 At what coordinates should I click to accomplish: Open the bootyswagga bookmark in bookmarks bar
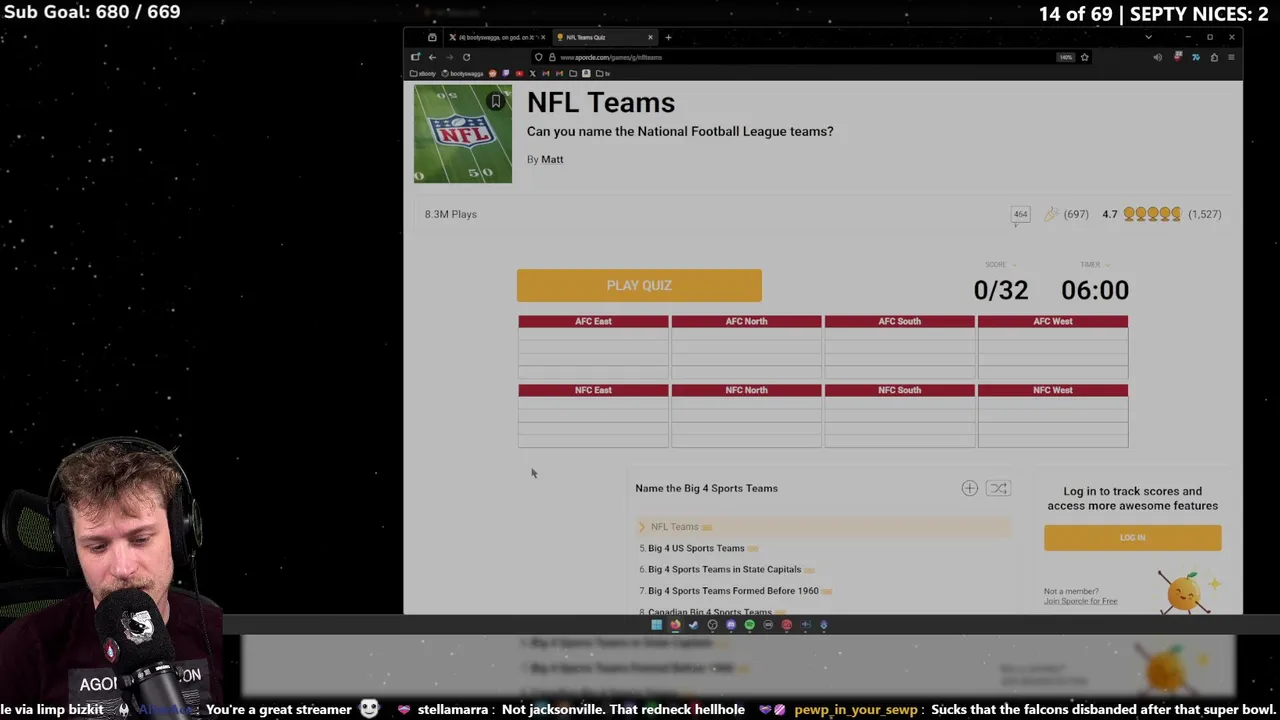462,73
